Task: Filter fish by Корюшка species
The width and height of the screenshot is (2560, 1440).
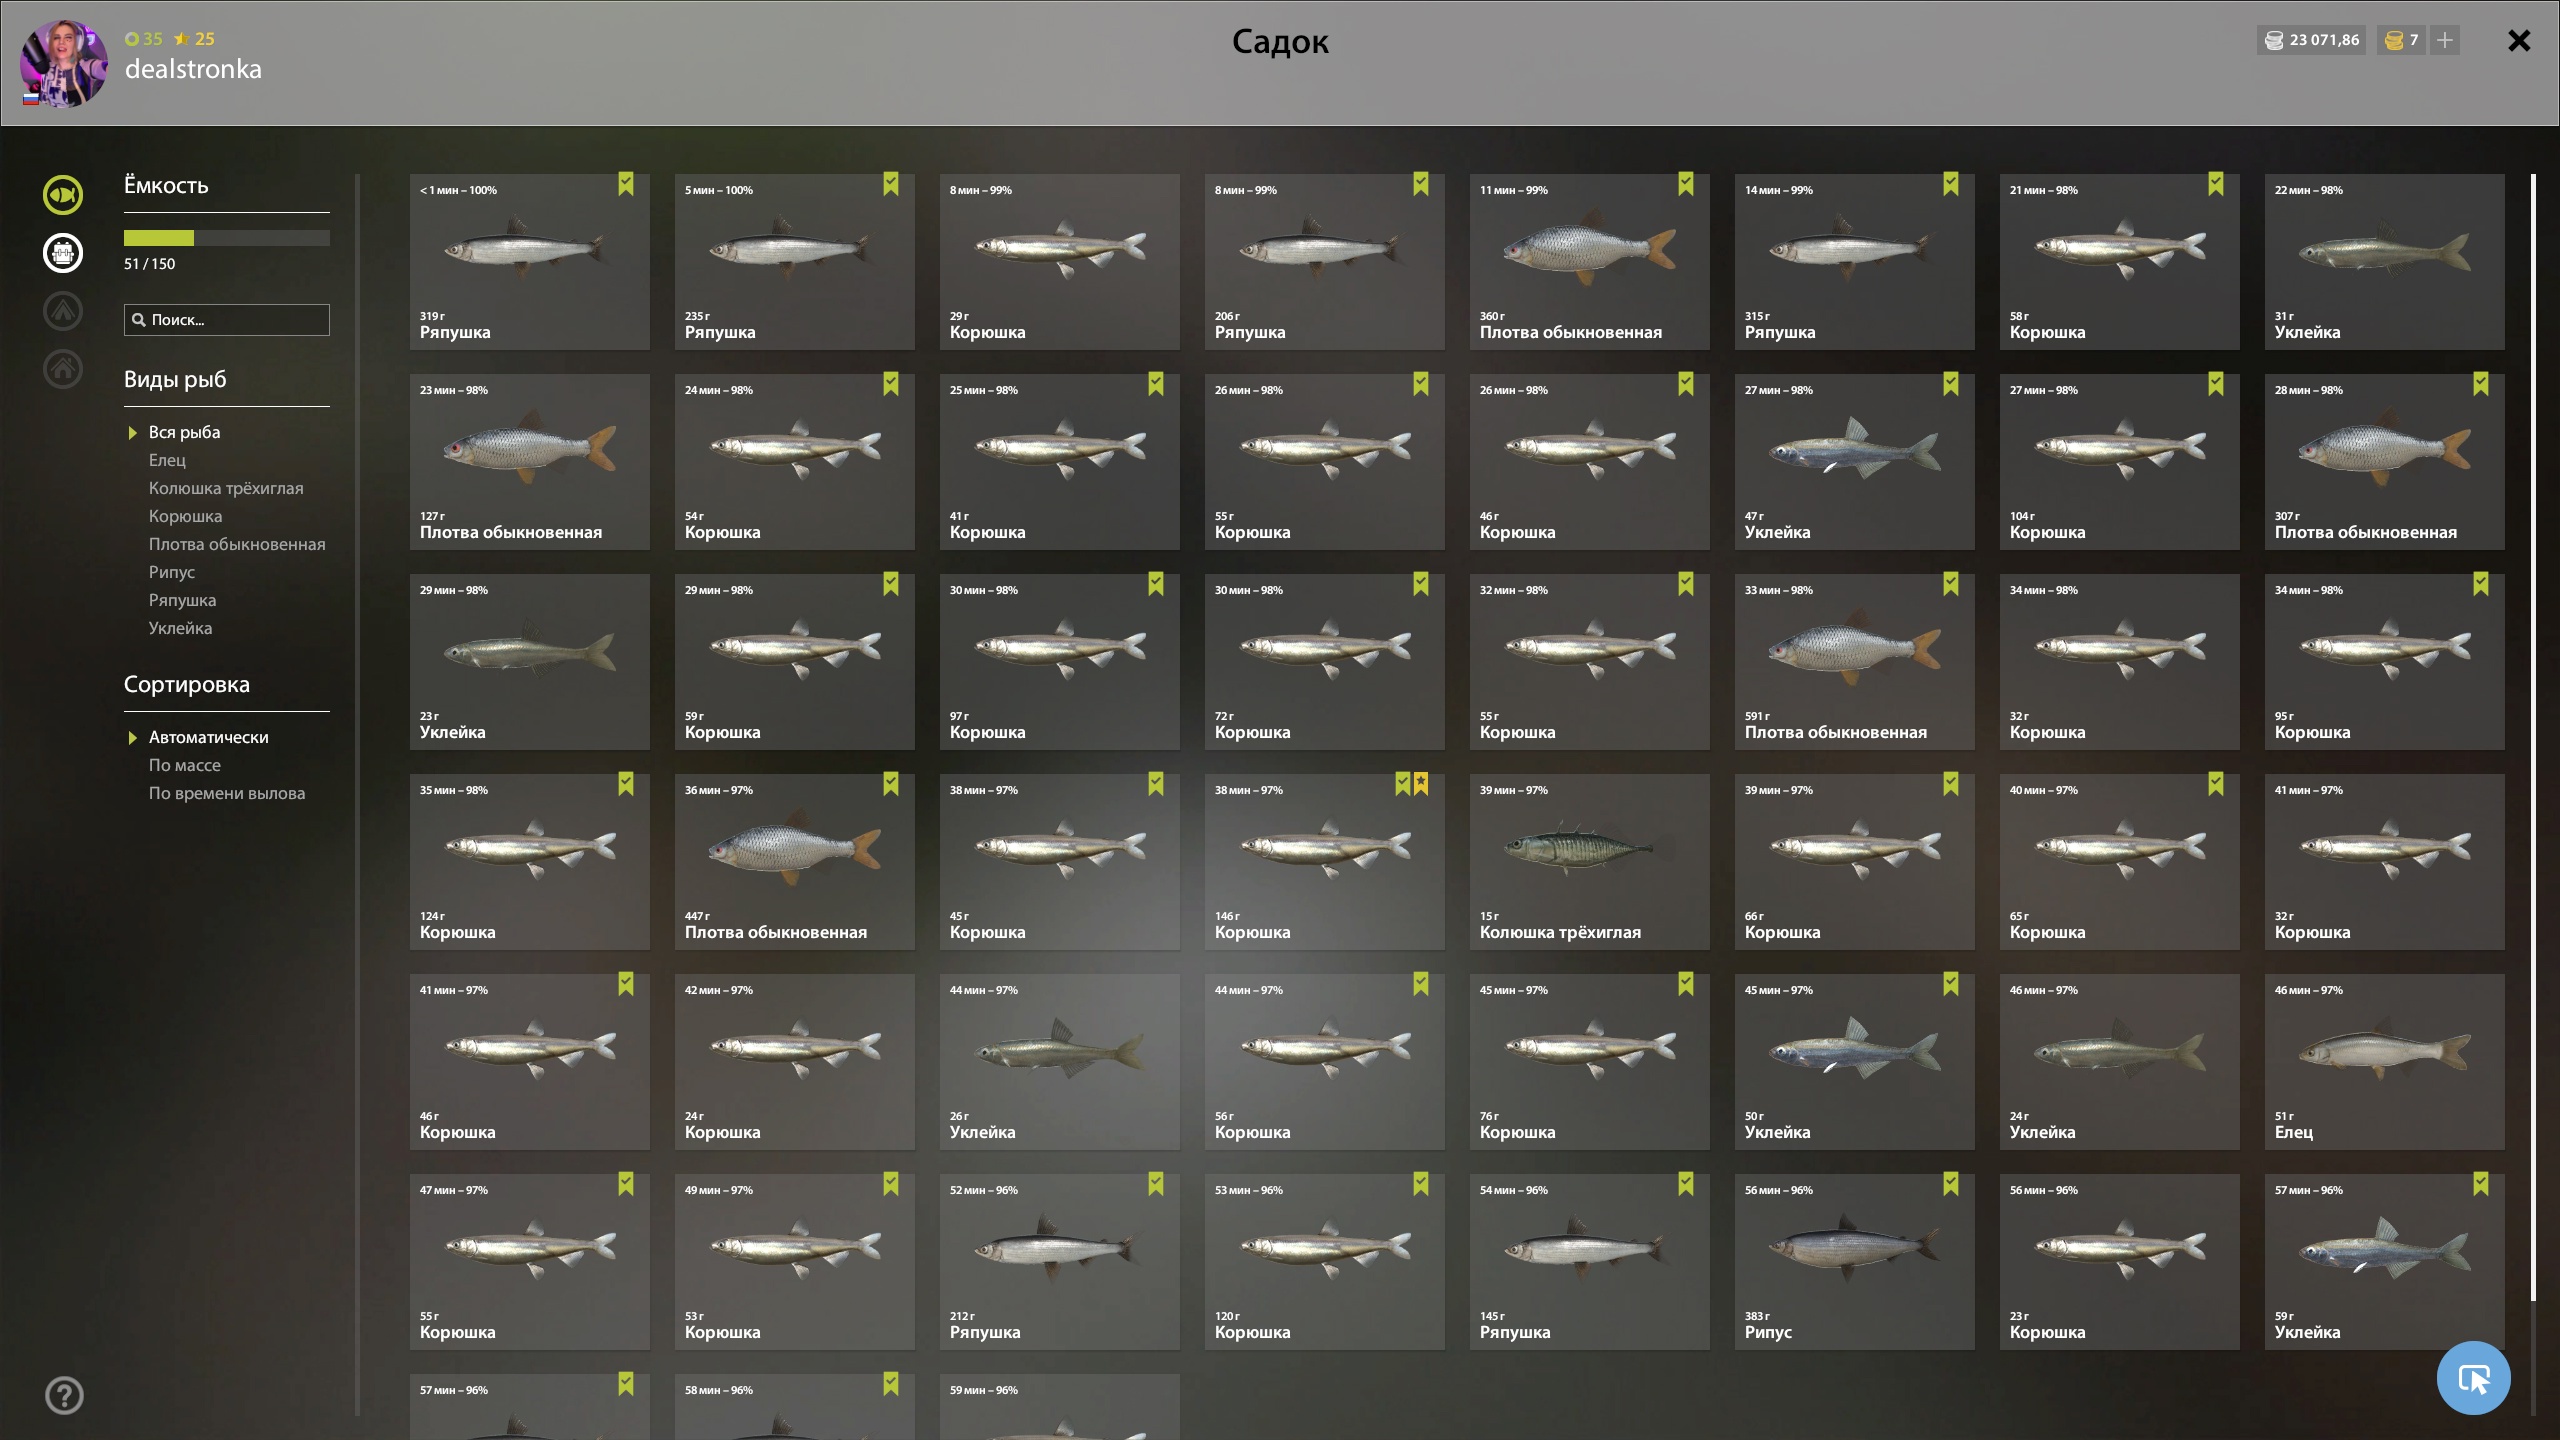Action: click(x=185, y=516)
